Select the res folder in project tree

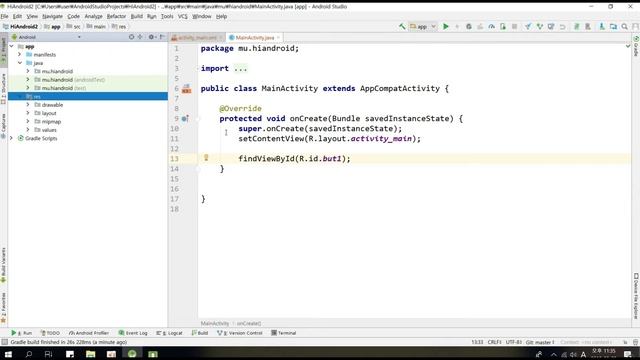click(88, 96)
